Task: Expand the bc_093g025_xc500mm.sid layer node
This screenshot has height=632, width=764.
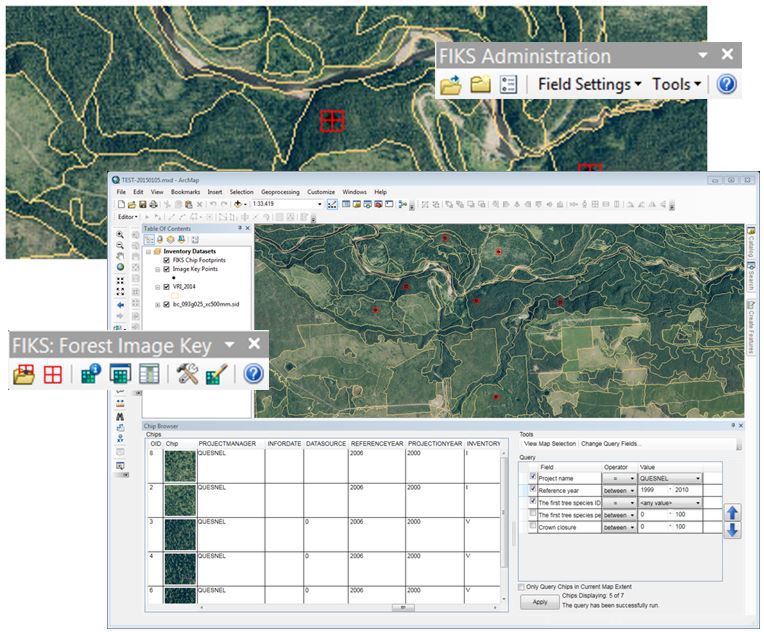Action: point(157,305)
